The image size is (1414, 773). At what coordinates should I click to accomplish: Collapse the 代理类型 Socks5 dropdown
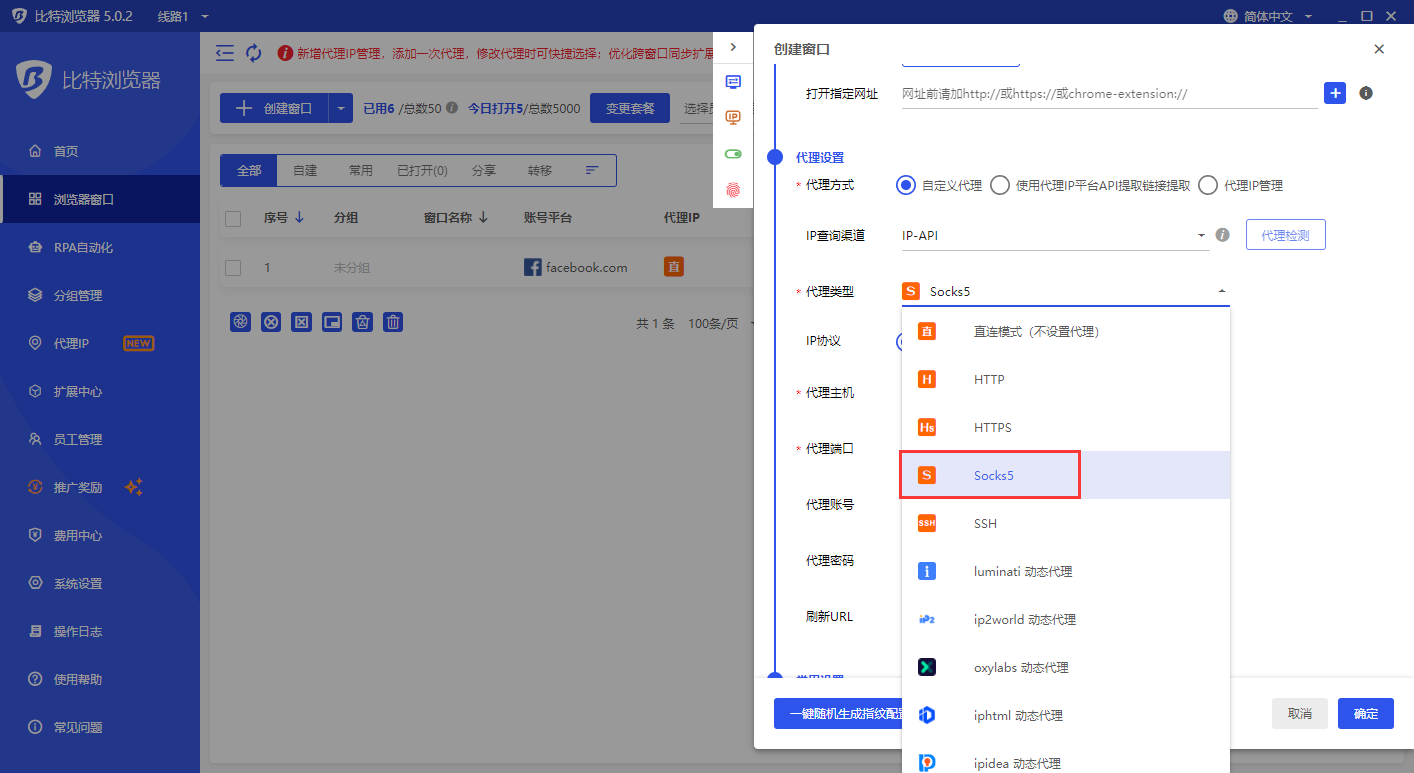pos(1221,290)
